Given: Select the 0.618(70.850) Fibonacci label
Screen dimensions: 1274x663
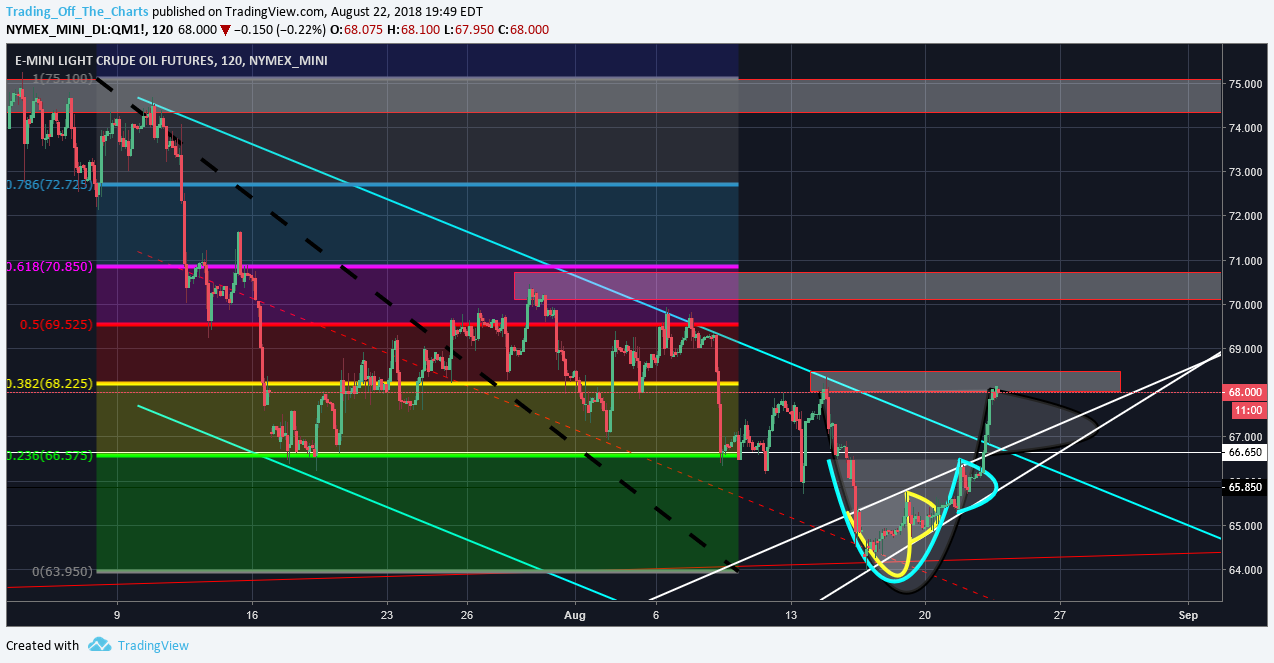Looking at the screenshot, I should point(49,267).
